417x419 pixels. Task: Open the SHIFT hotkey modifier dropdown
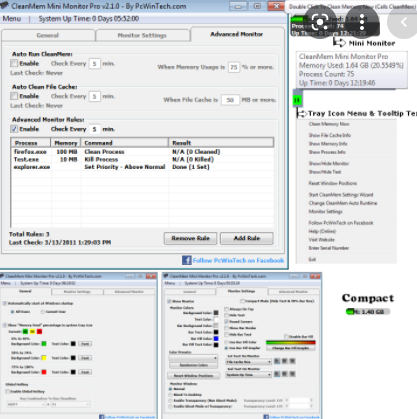coord(26,404)
